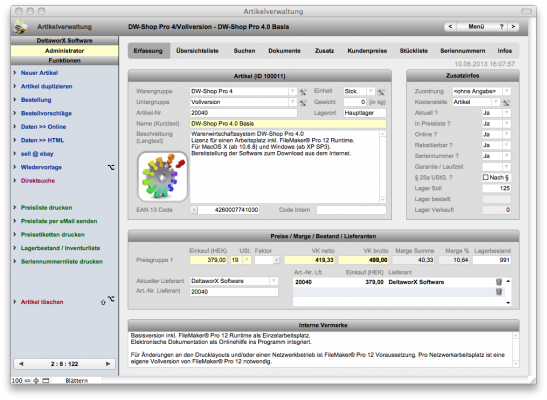Screen dimensions: 547x400
Task: Click Preisliste per eMail senden
Action: (x=59, y=221)
